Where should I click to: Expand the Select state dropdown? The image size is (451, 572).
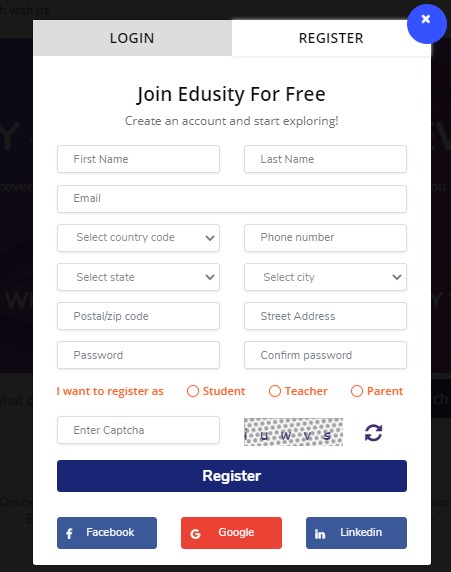[138, 277]
